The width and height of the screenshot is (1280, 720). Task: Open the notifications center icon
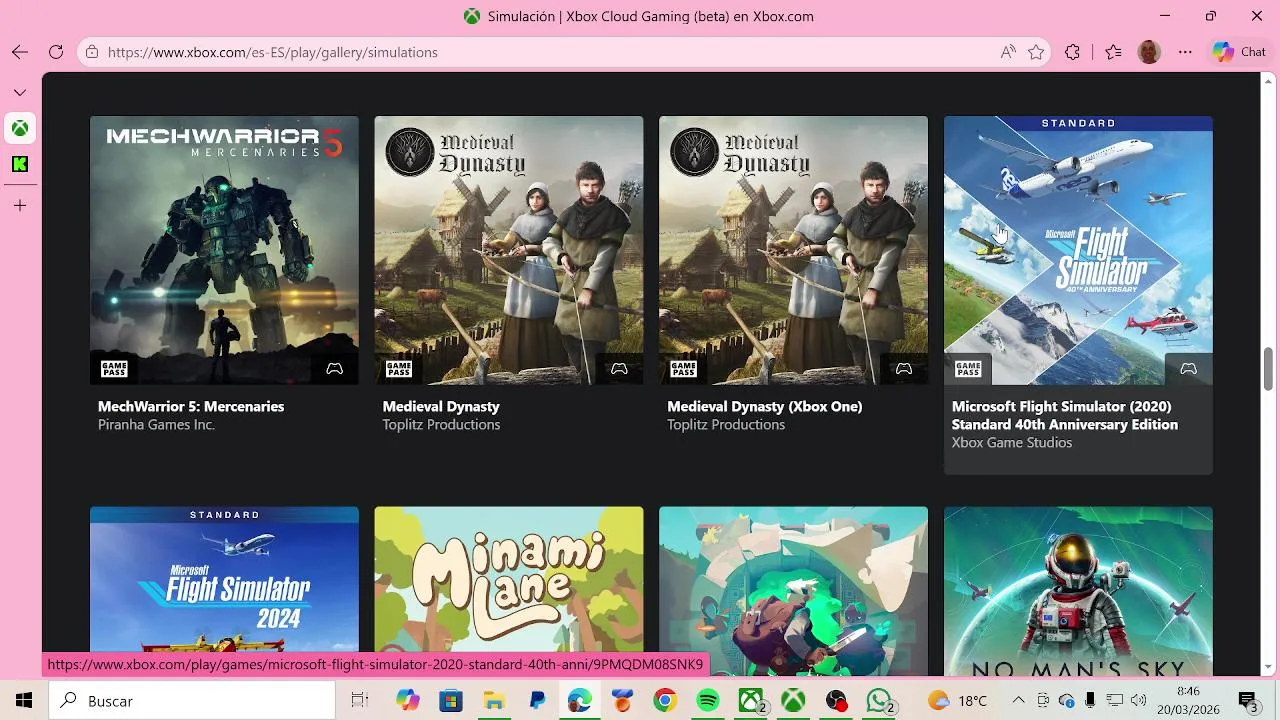1248,701
